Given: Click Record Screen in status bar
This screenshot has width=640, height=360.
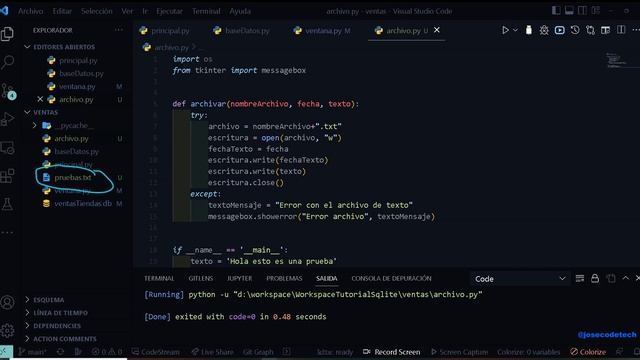Looking at the screenshot, I should coord(392,352).
